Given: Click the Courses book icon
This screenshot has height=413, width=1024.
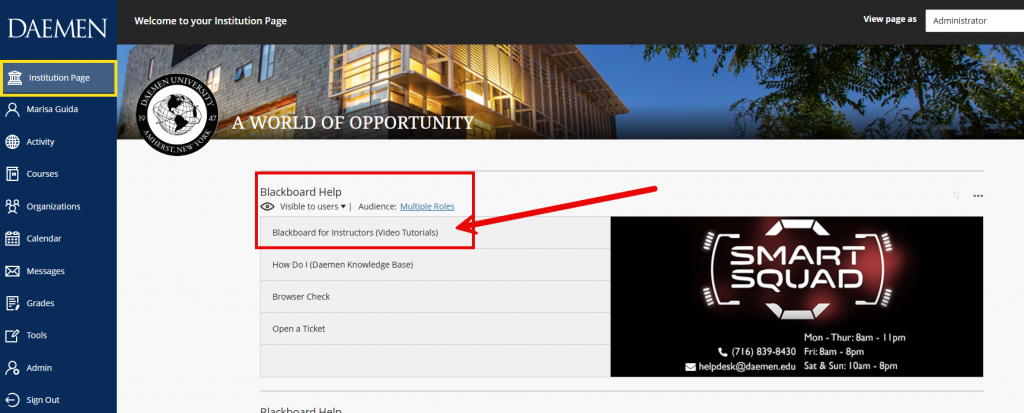Looking at the screenshot, I should click(12, 174).
